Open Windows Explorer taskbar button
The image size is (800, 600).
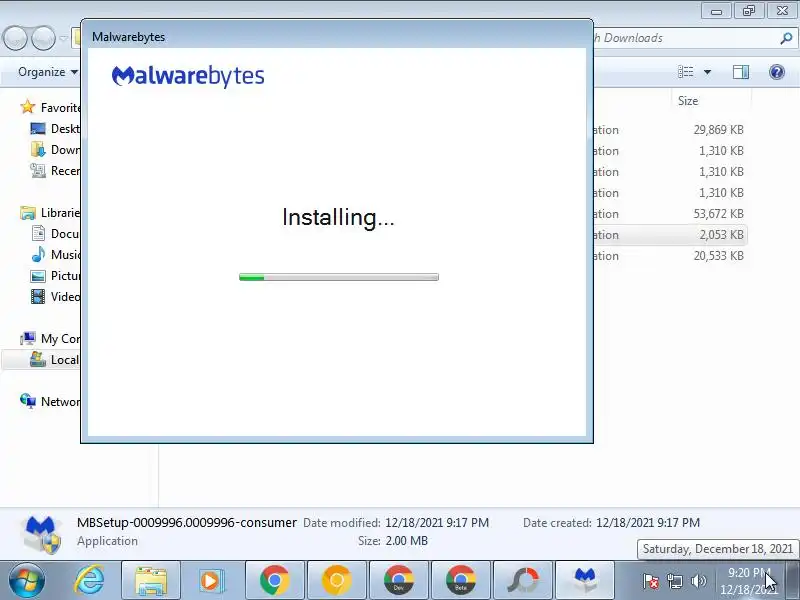tap(151, 581)
